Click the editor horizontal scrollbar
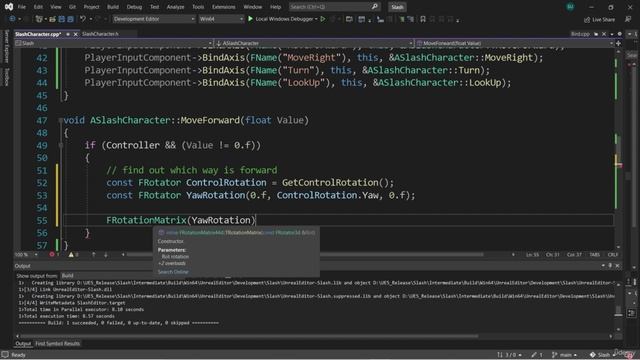640x360 pixels. (x=305, y=255)
